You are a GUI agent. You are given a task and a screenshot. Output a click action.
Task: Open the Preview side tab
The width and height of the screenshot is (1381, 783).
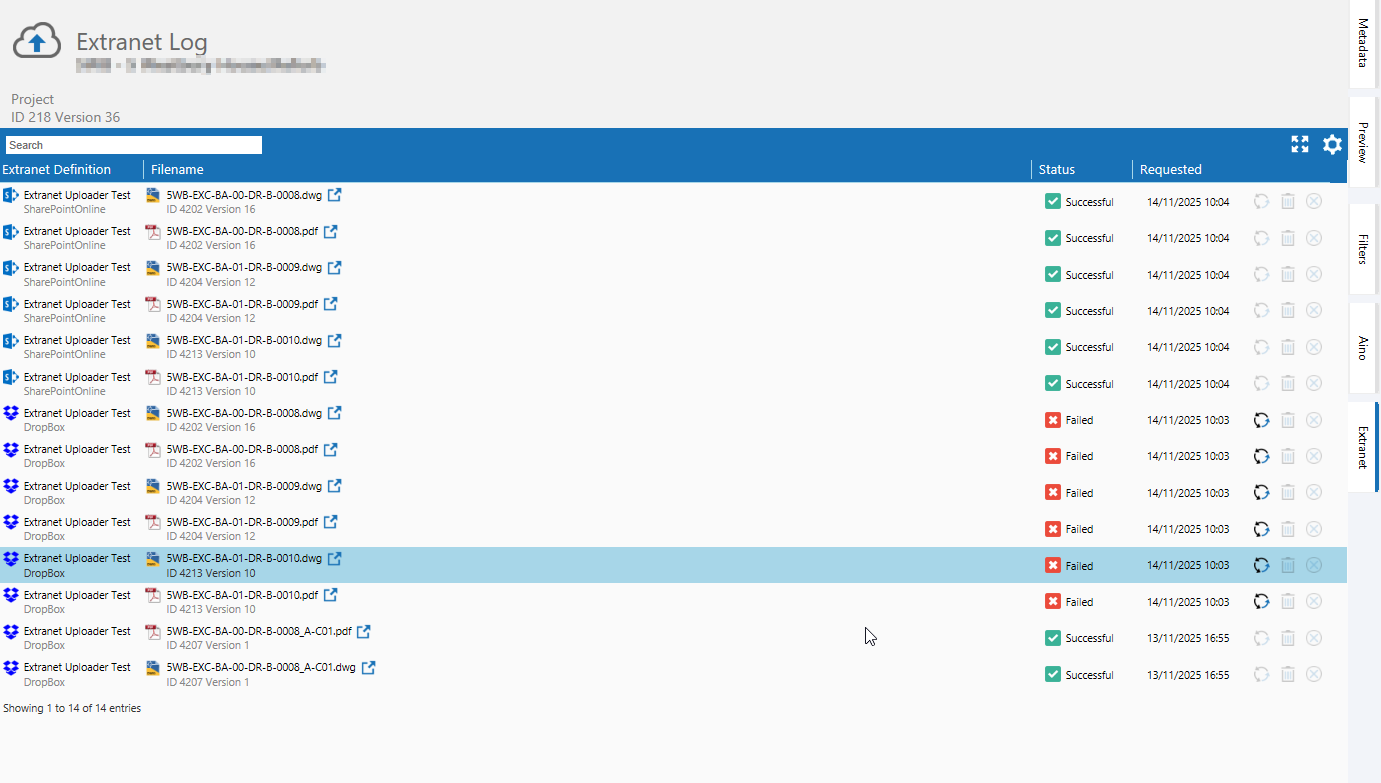[x=1363, y=142]
